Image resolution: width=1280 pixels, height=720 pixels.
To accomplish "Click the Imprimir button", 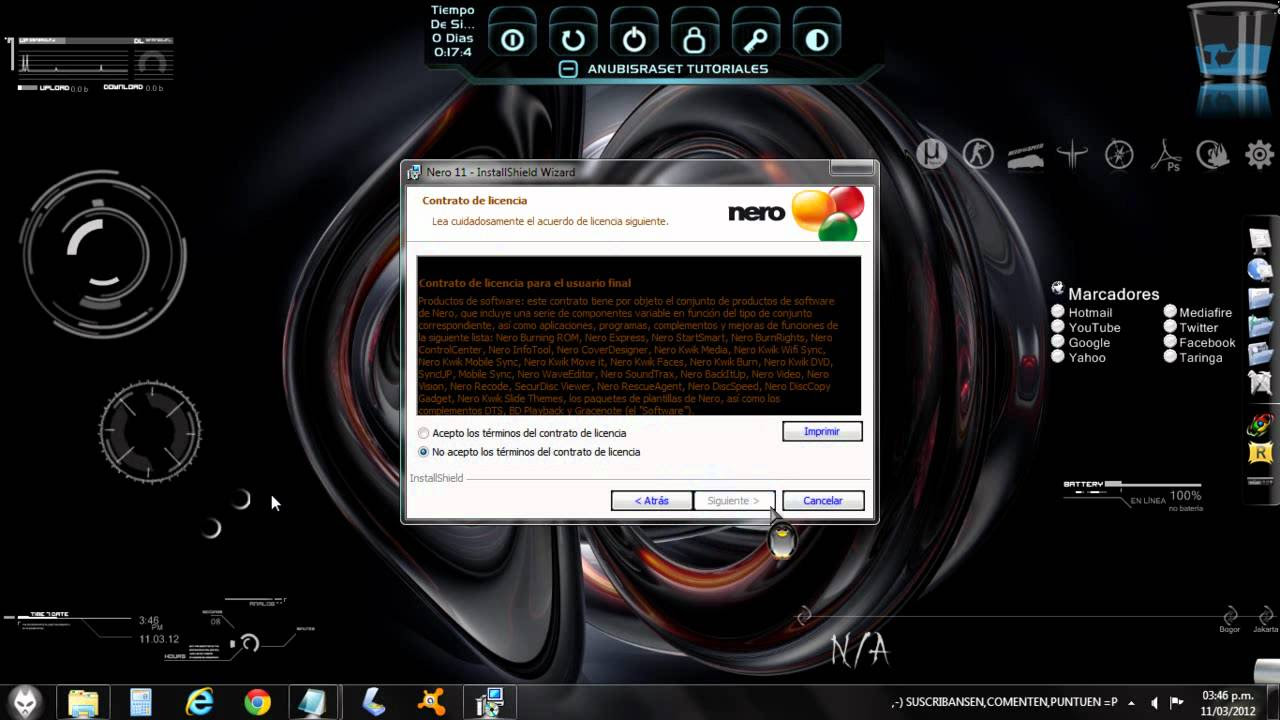I will tap(822, 431).
